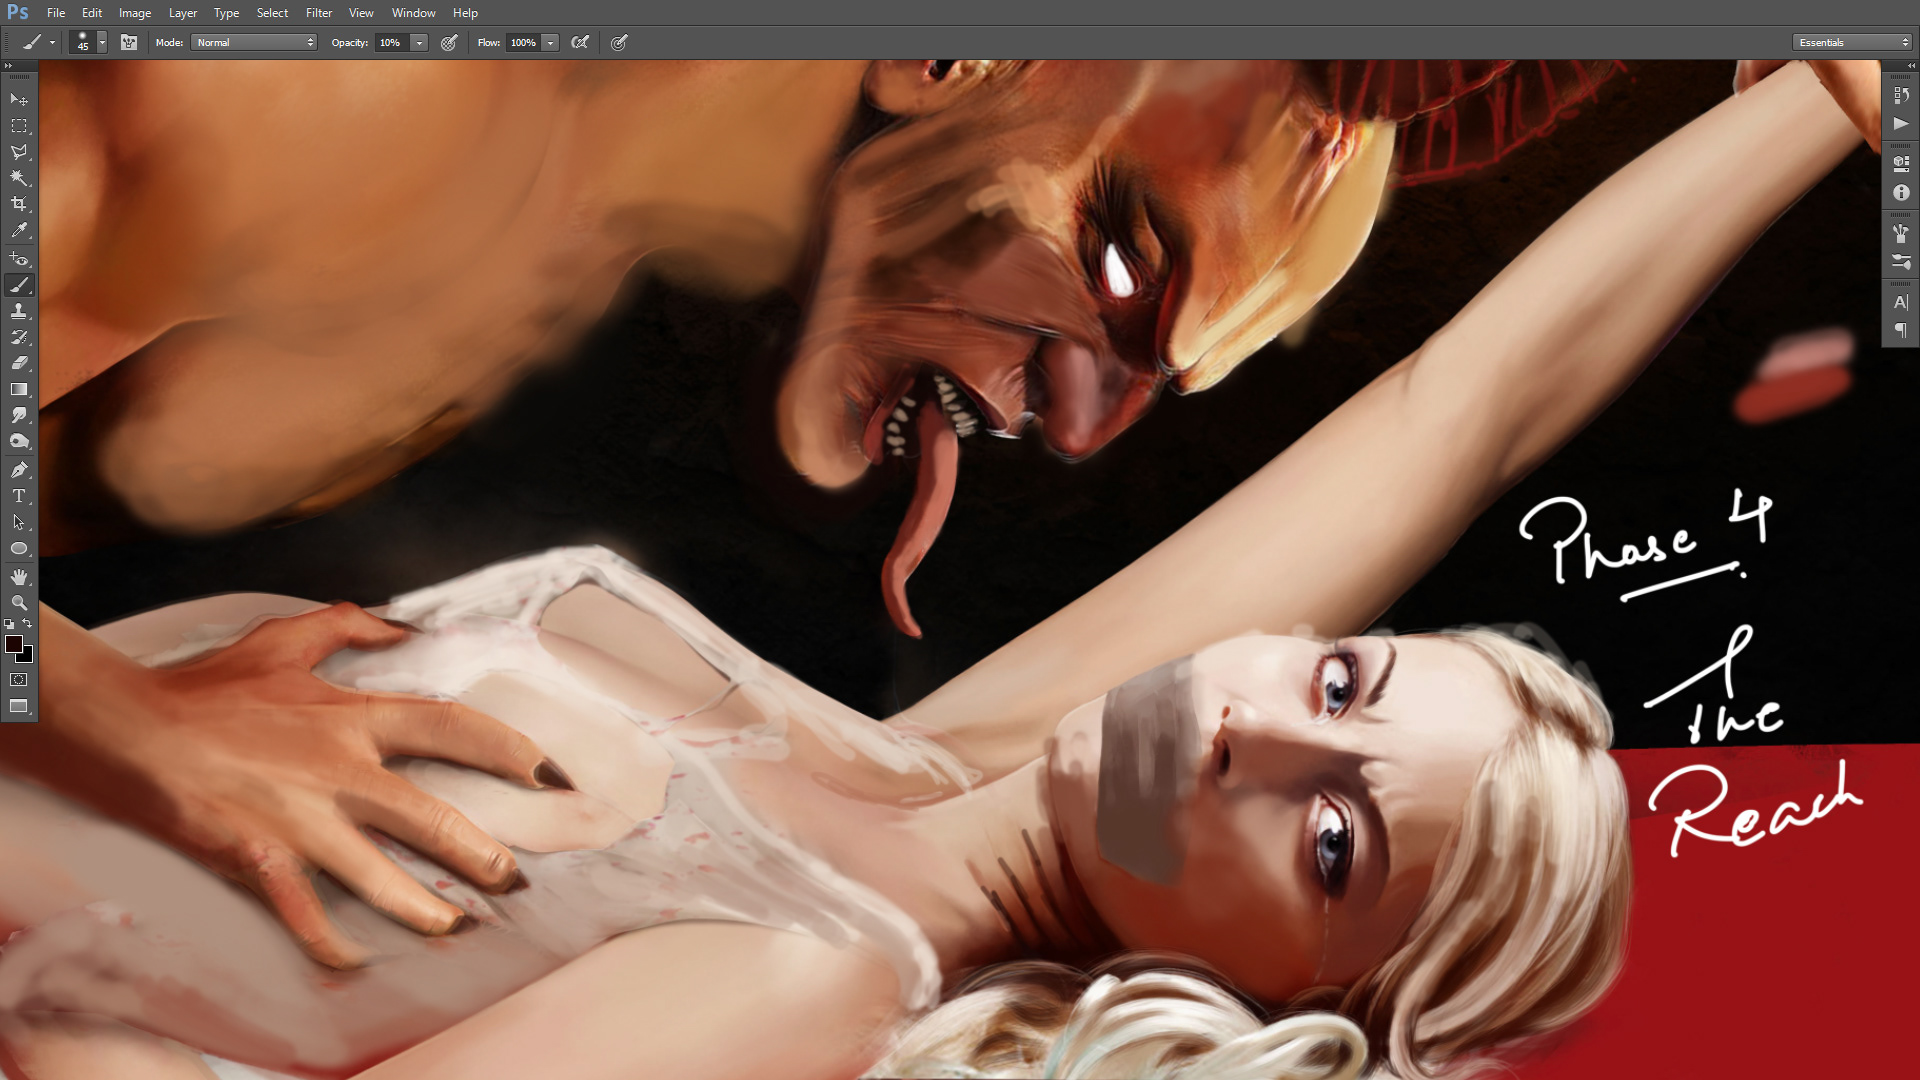Open the Essentials workspace dropdown

pyautogui.click(x=1853, y=42)
